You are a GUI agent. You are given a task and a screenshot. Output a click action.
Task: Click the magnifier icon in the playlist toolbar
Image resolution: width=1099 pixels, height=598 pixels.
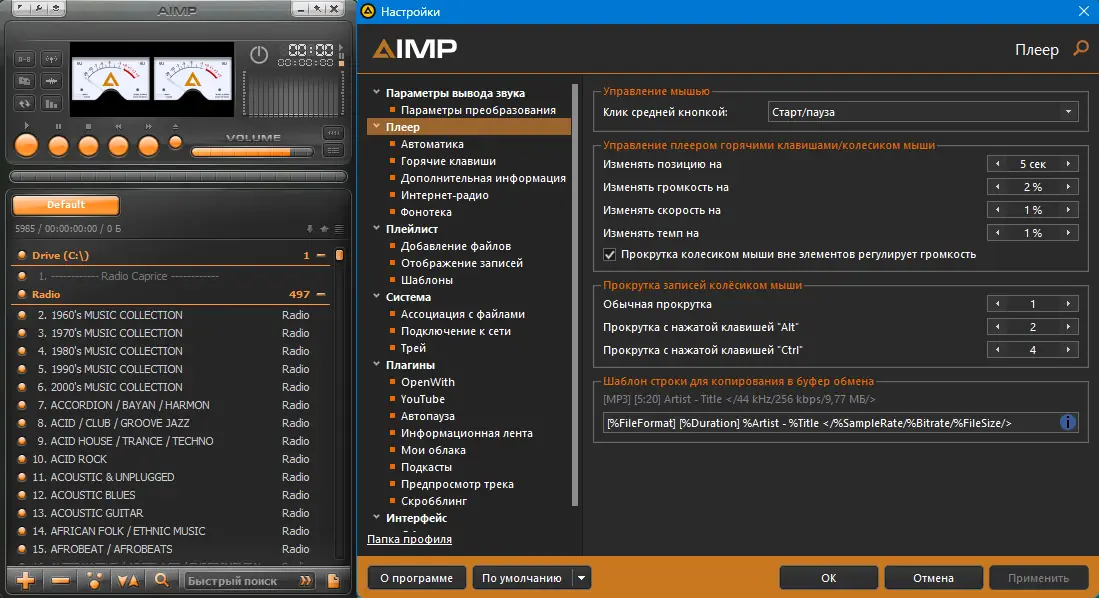[163, 580]
